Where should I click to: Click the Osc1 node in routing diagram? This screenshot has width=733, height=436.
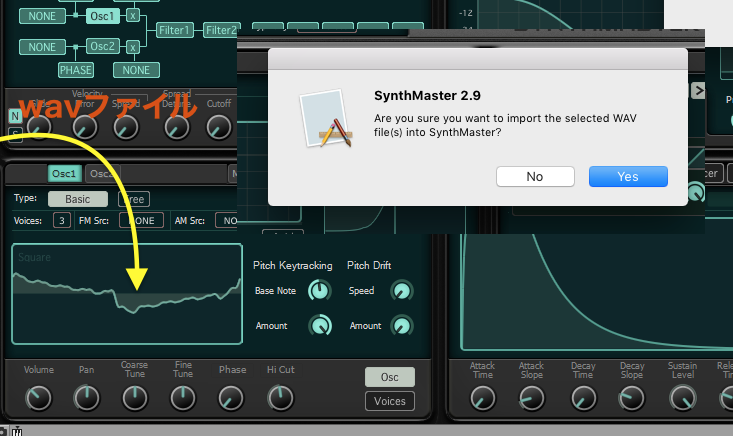point(102,16)
